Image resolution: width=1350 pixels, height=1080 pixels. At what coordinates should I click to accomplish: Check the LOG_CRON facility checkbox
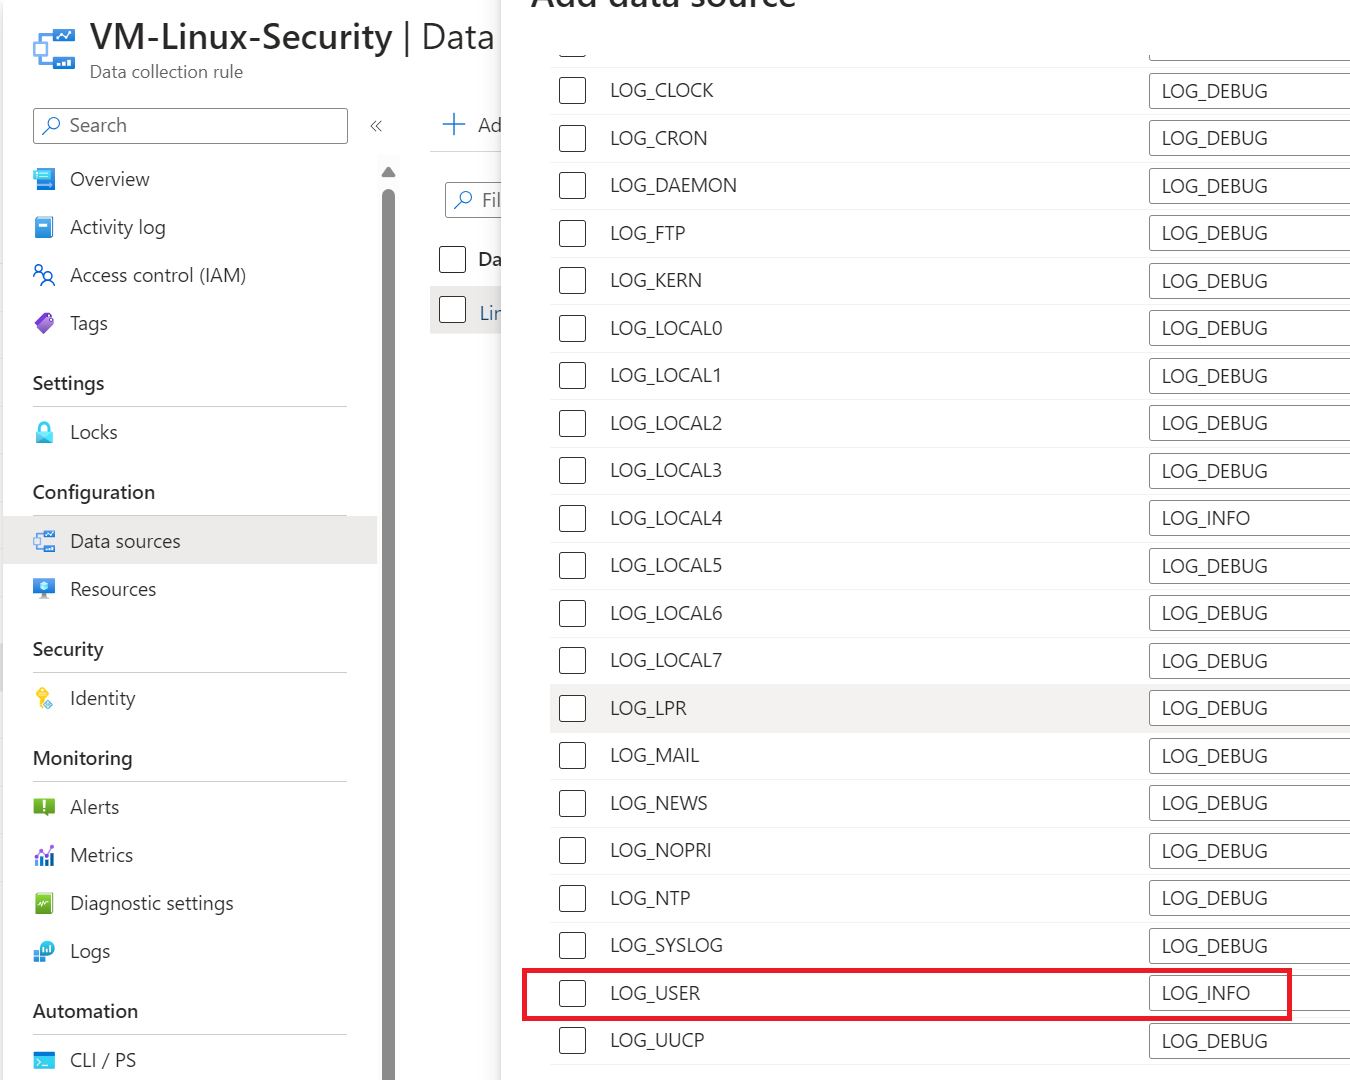point(572,138)
